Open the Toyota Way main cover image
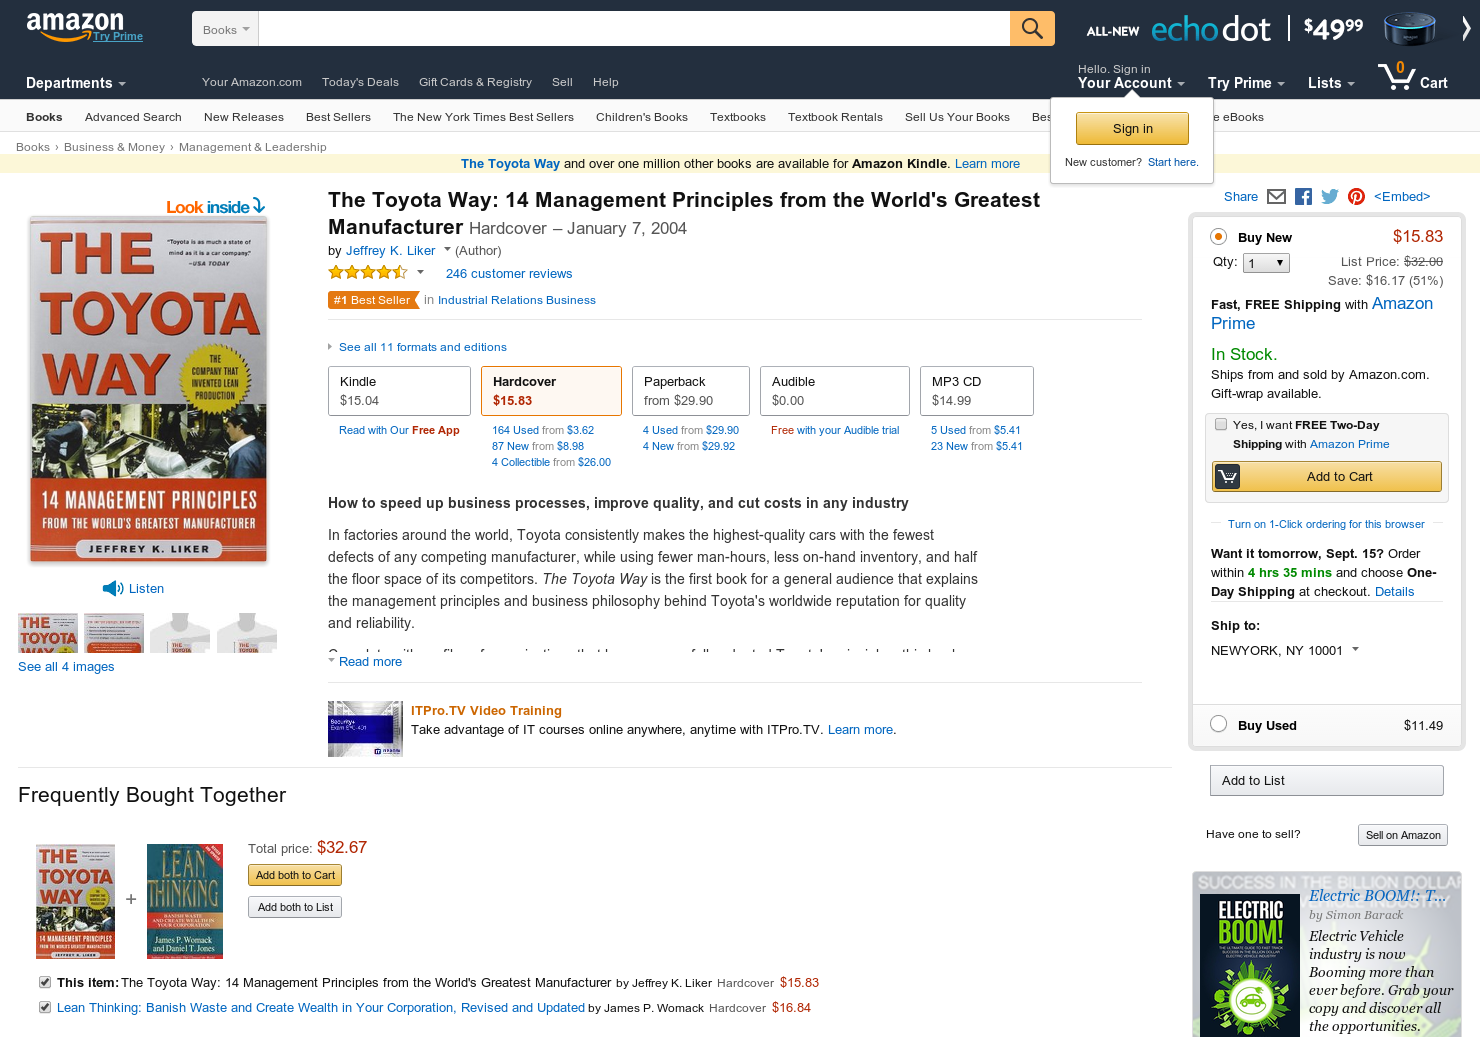Screen dimensions: 1480x1037 (x=148, y=390)
